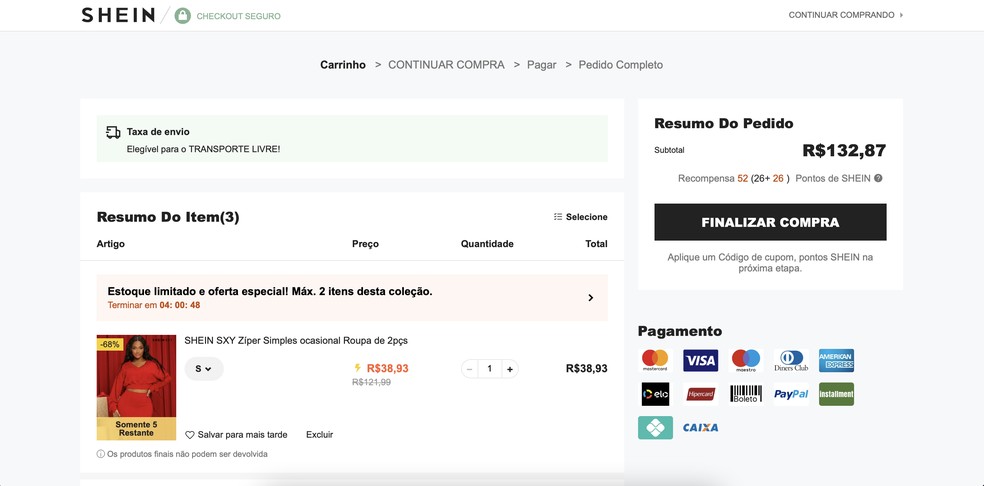The width and height of the screenshot is (984, 486).
Task: Go to the CONTINUAR COMPRA step
Action: (x=446, y=65)
